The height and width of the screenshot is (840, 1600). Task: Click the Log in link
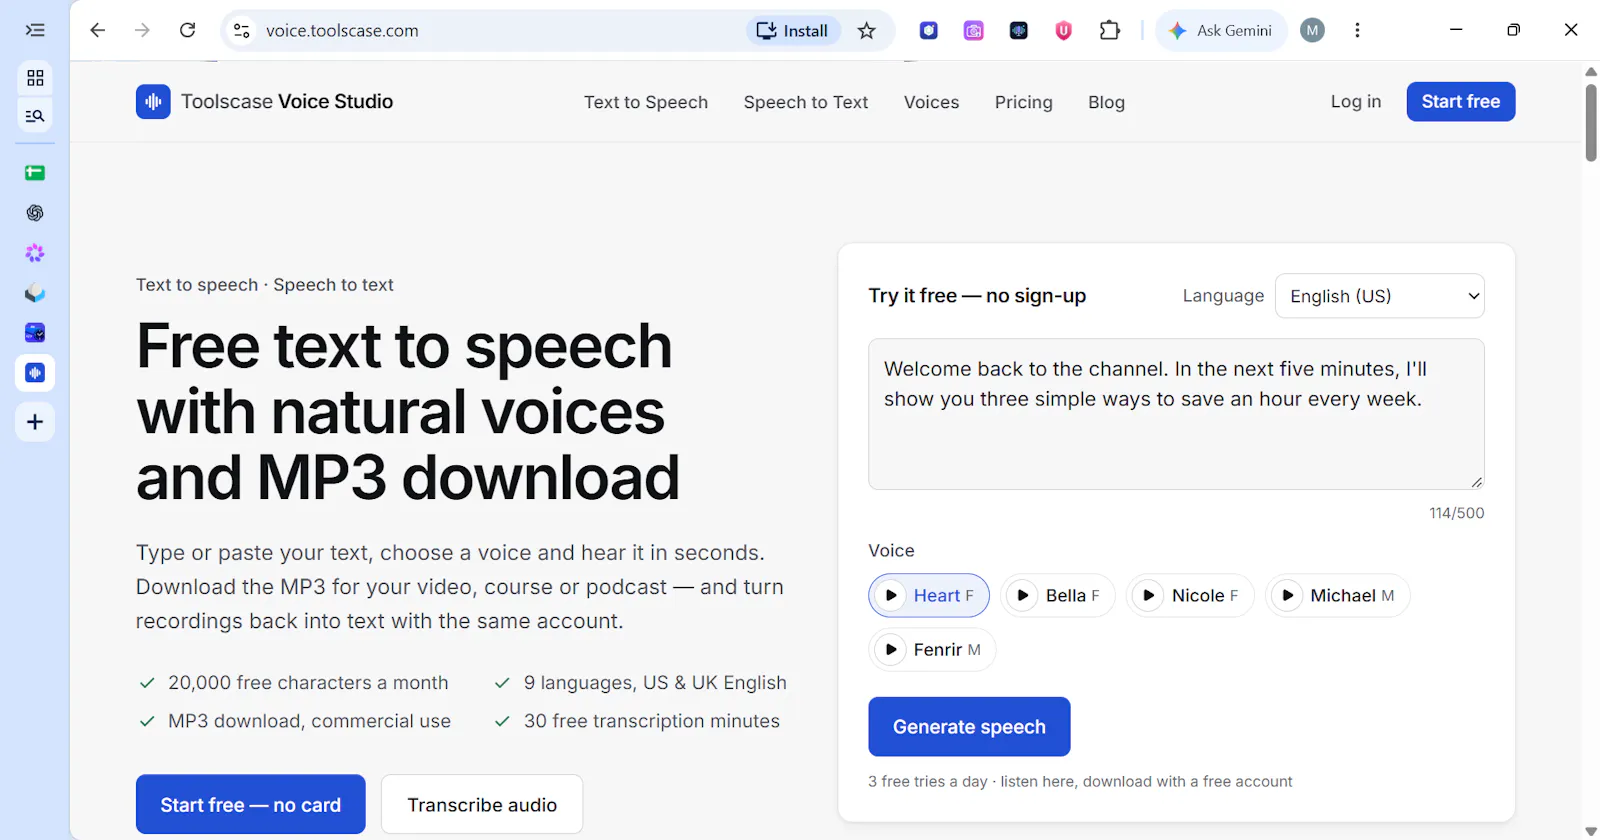point(1355,101)
